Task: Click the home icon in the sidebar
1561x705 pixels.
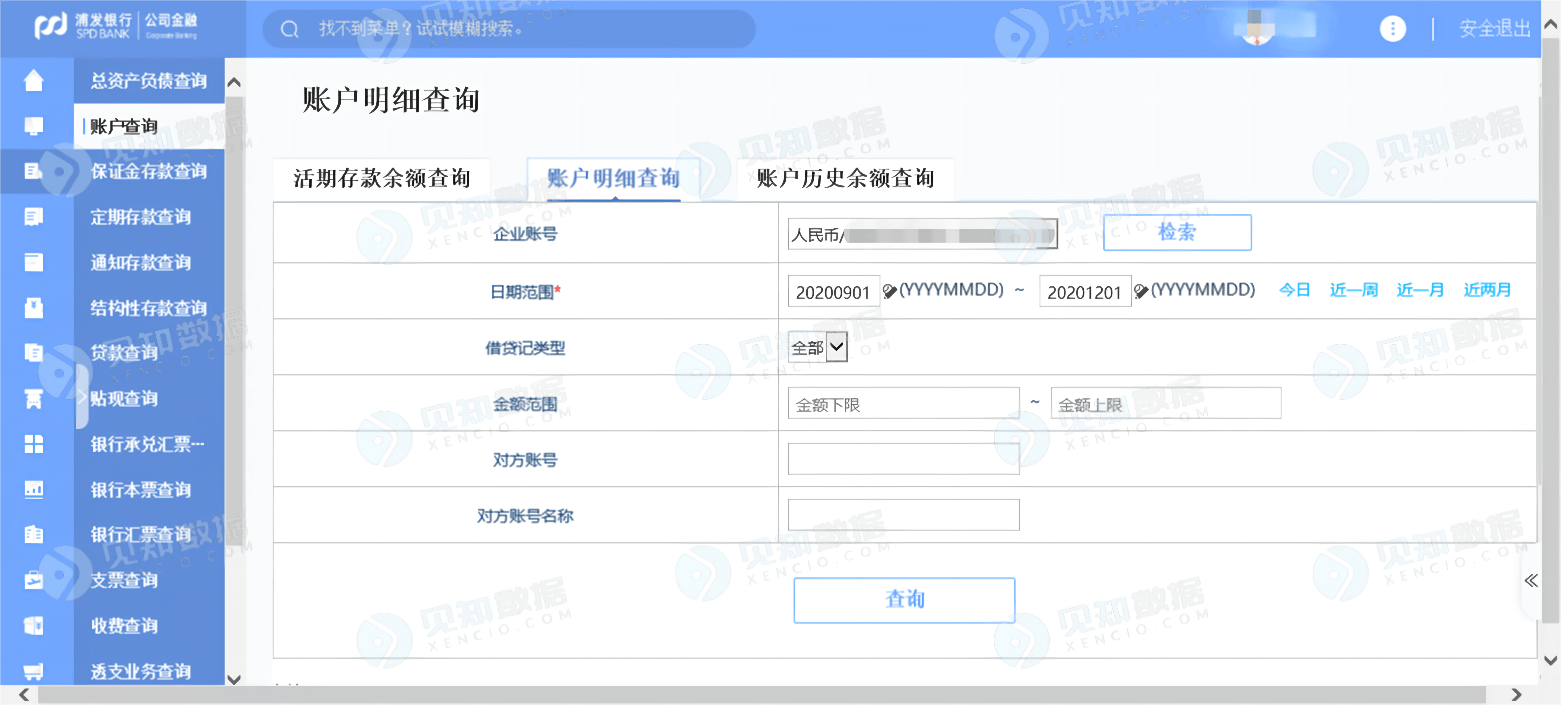Action: (34, 80)
